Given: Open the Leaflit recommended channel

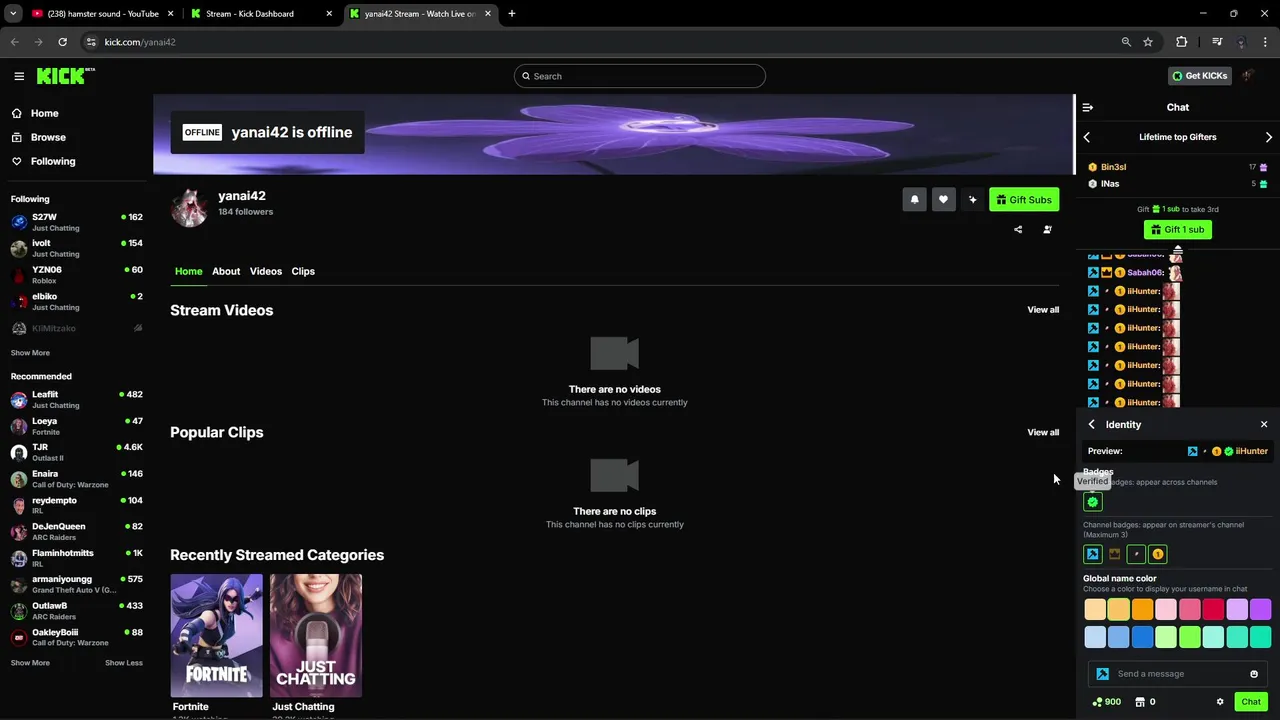Looking at the screenshot, I should pos(77,399).
